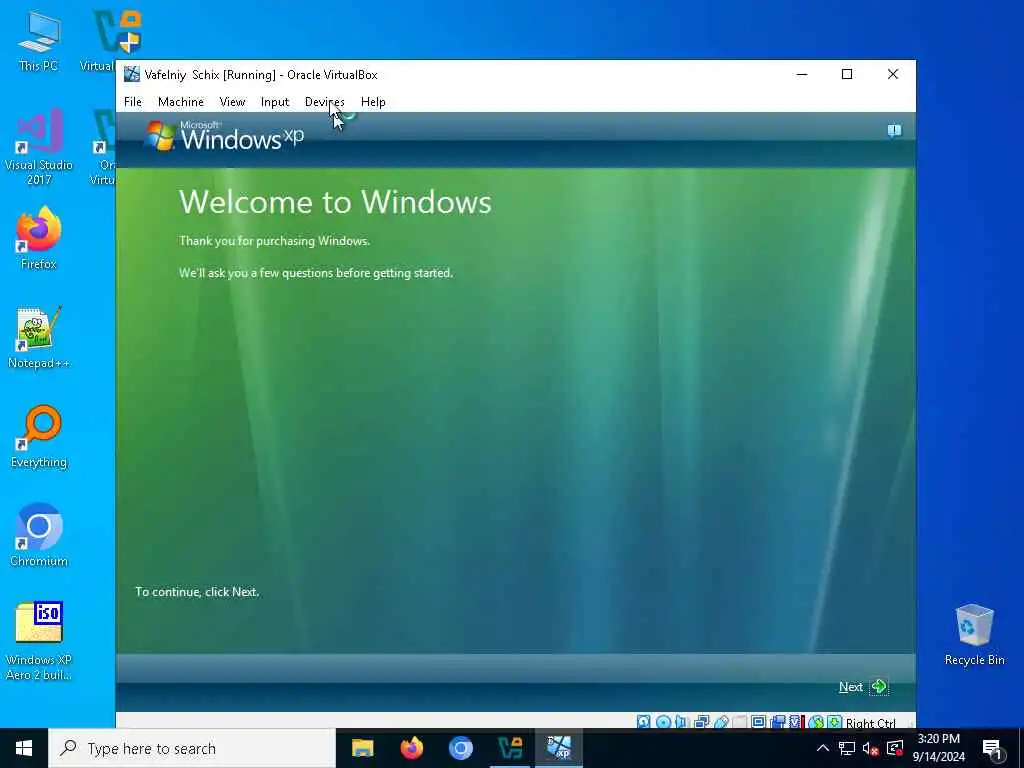This screenshot has width=1024, height=768.
Task: Select the Everything search desktop shortcut
Action: pyautogui.click(x=39, y=437)
